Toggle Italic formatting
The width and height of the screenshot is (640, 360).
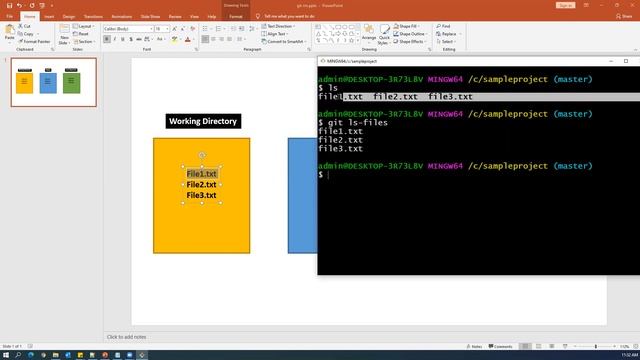[115, 39]
